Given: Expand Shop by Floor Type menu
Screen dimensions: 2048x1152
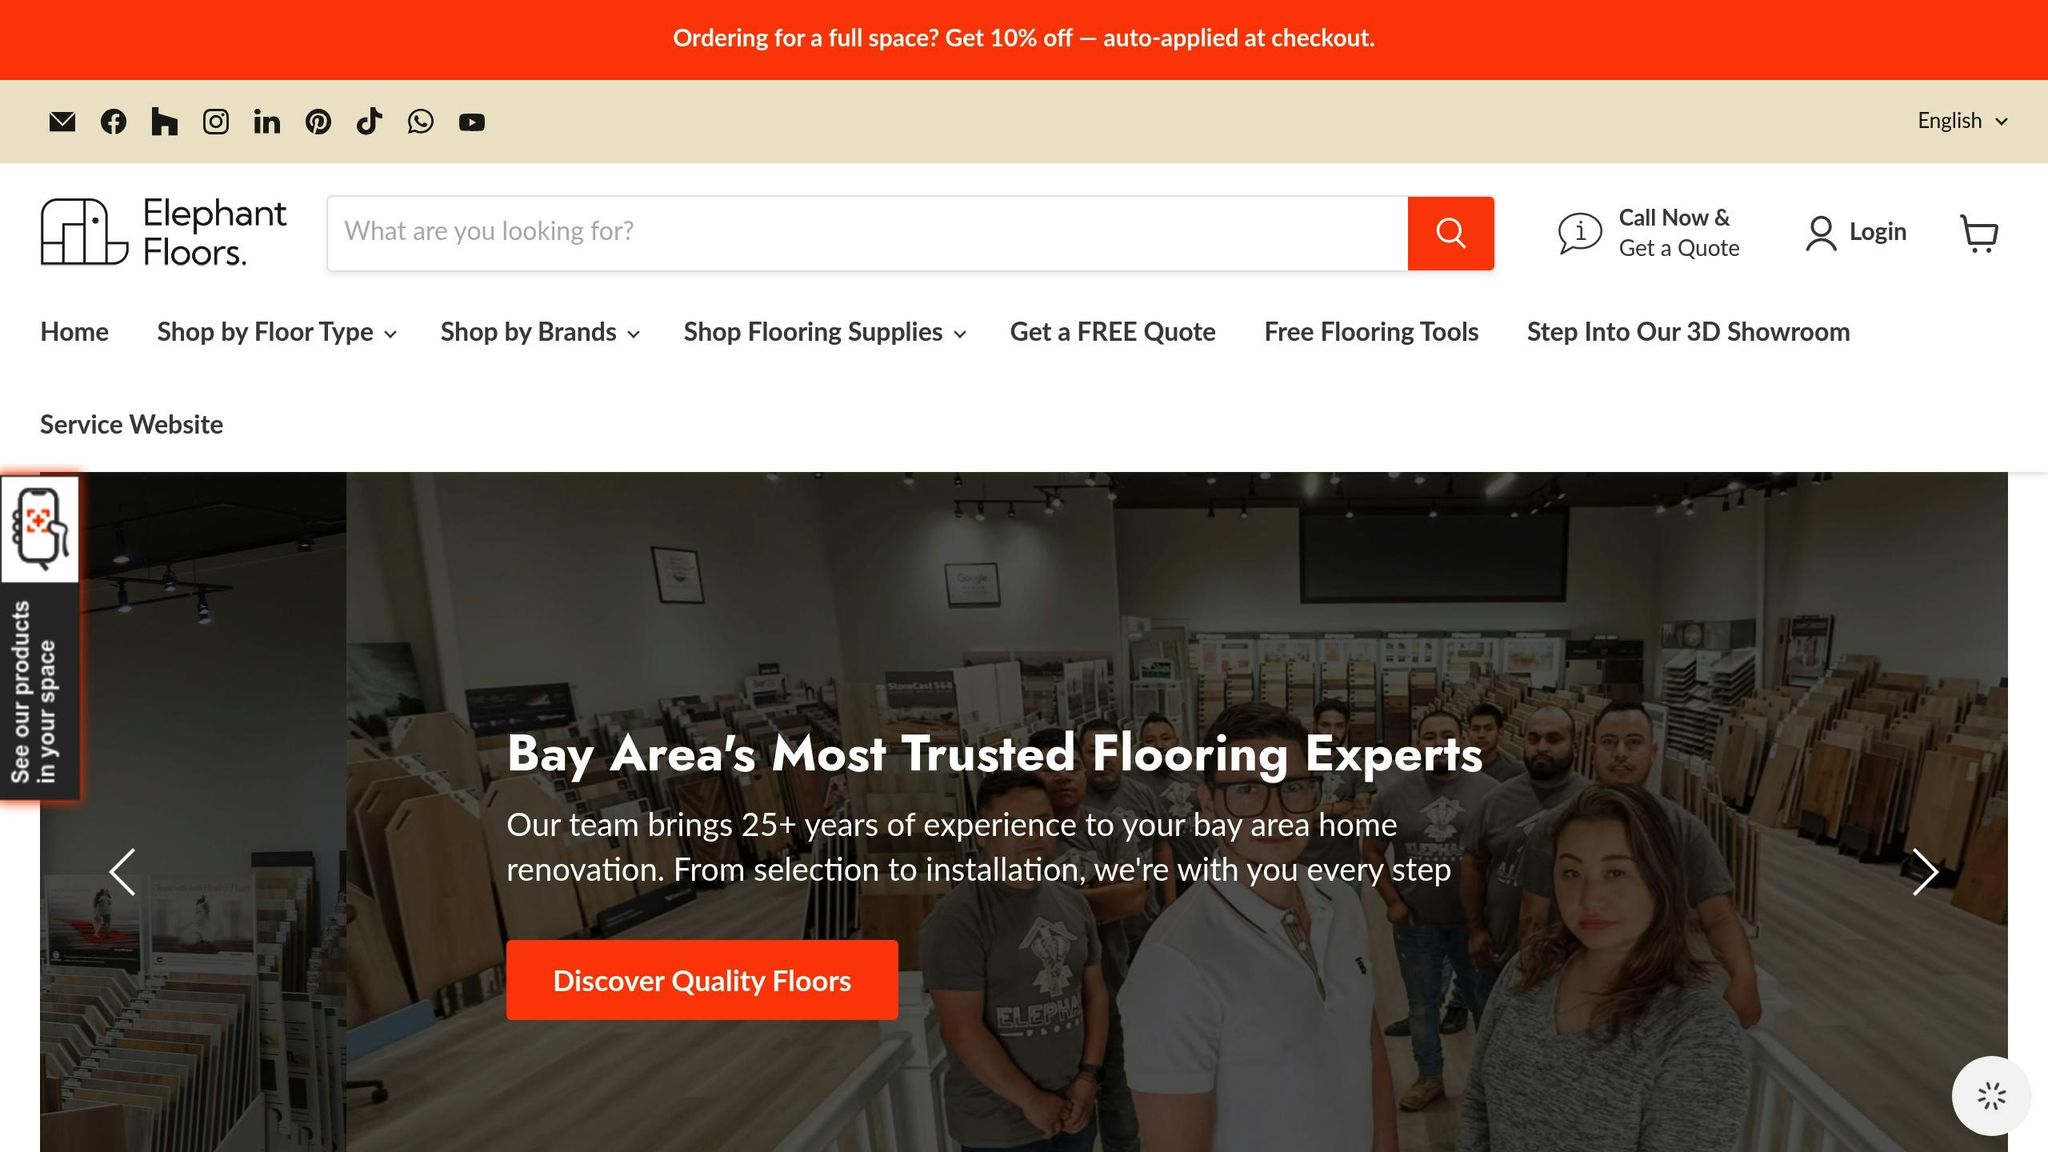Looking at the screenshot, I should (277, 332).
